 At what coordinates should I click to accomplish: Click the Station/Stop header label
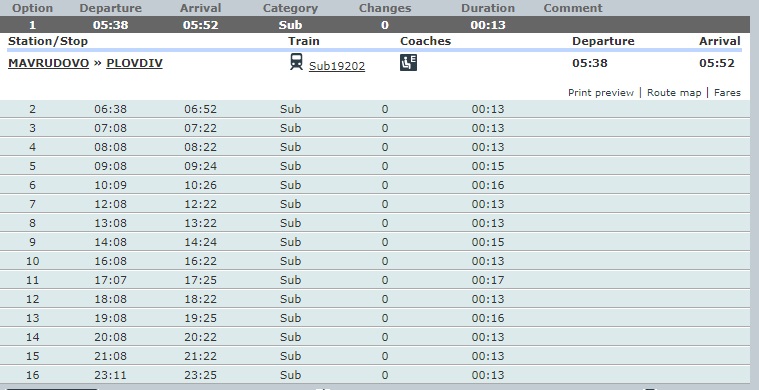point(48,41)
